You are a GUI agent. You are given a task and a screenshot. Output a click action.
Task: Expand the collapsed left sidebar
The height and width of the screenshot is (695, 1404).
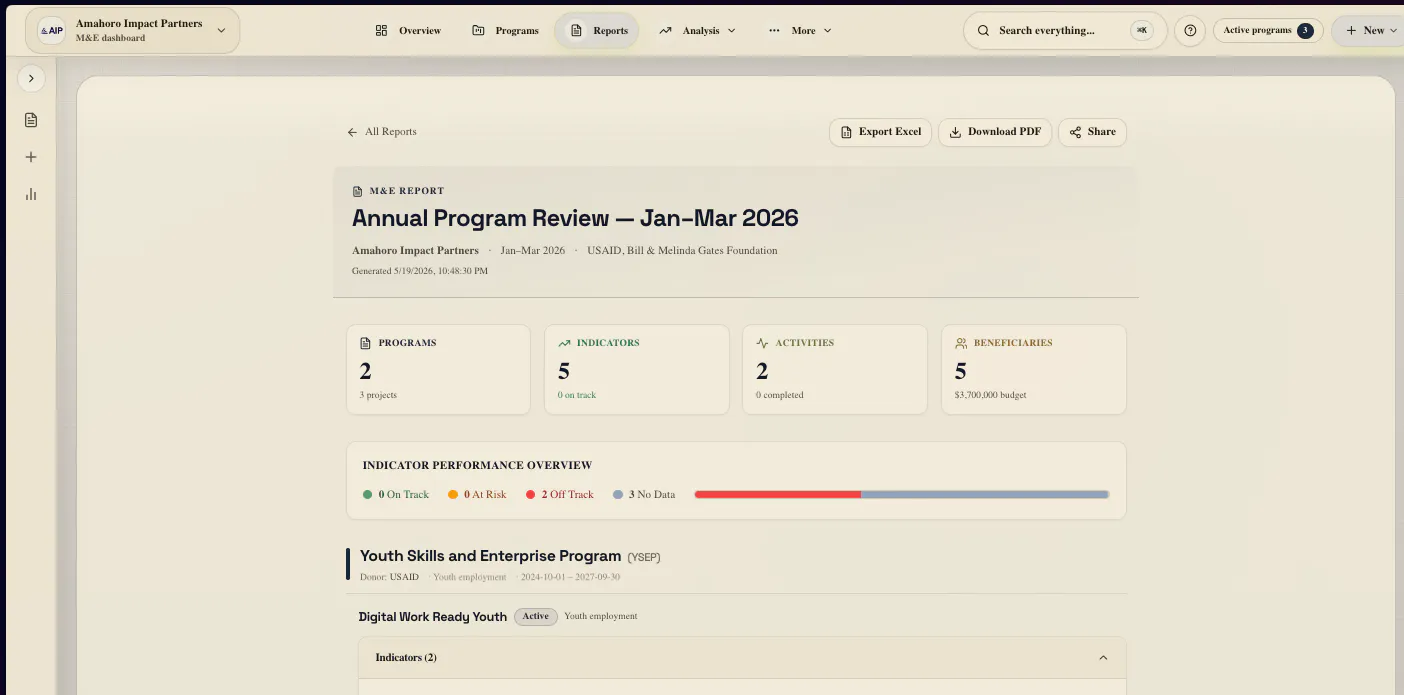(31, 78)
